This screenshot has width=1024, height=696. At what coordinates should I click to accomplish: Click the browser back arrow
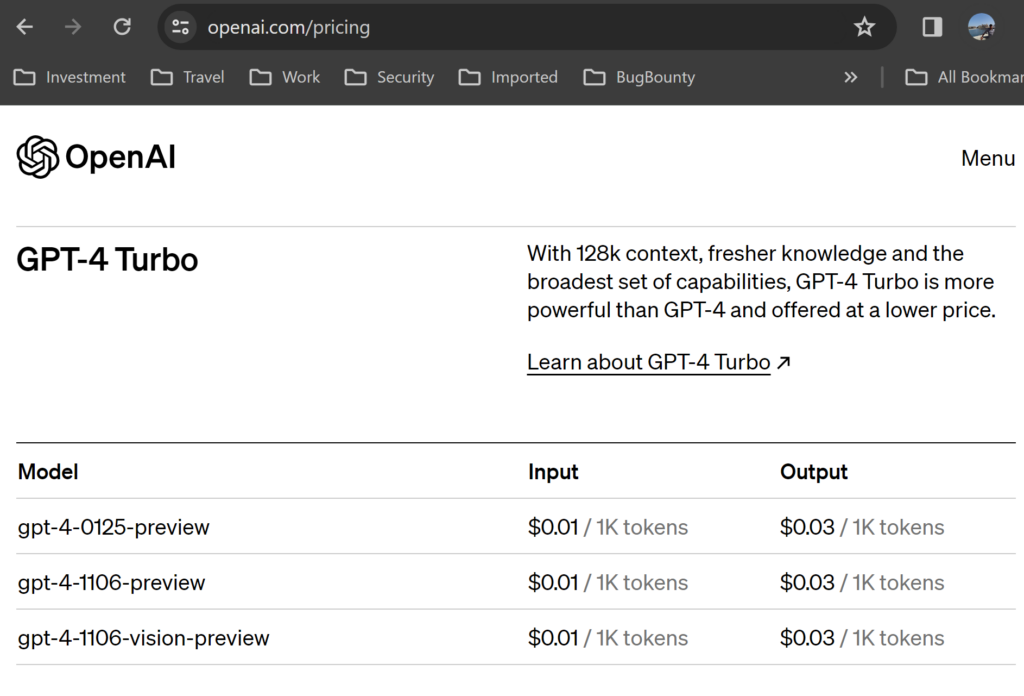(x=25, y=27)
